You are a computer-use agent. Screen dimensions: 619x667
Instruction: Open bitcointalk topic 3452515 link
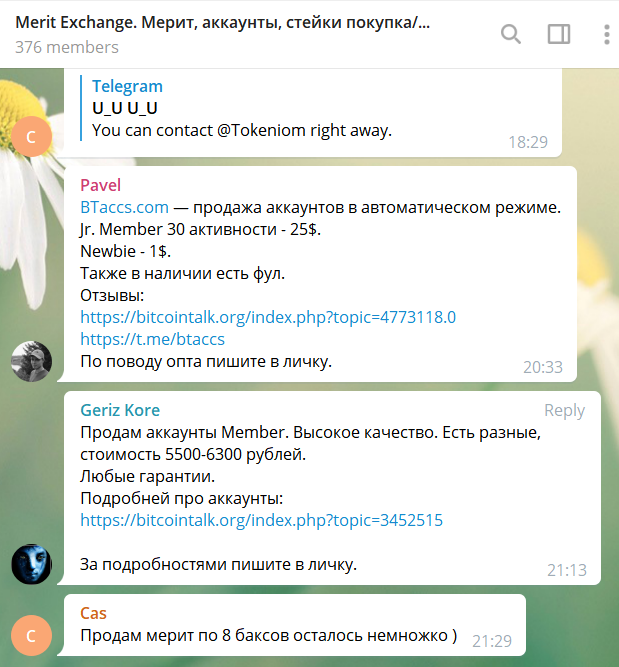click(261, 520)
